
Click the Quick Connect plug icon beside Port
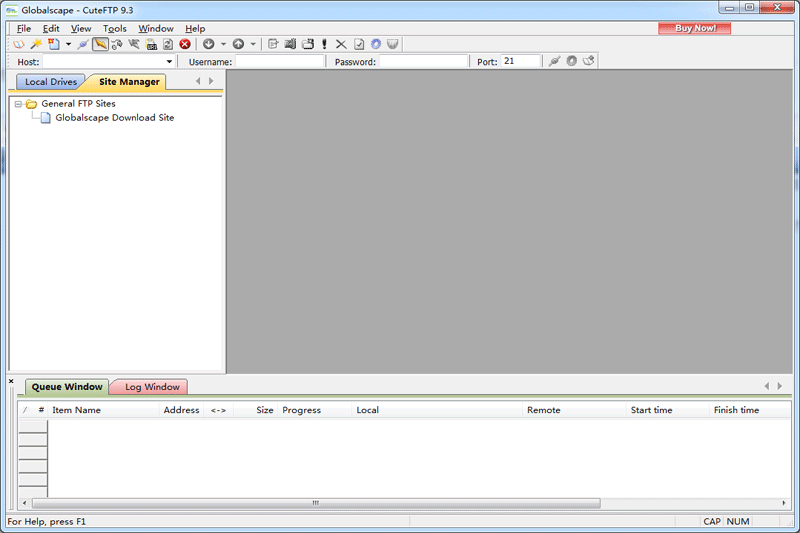click(x=554, y=61)
